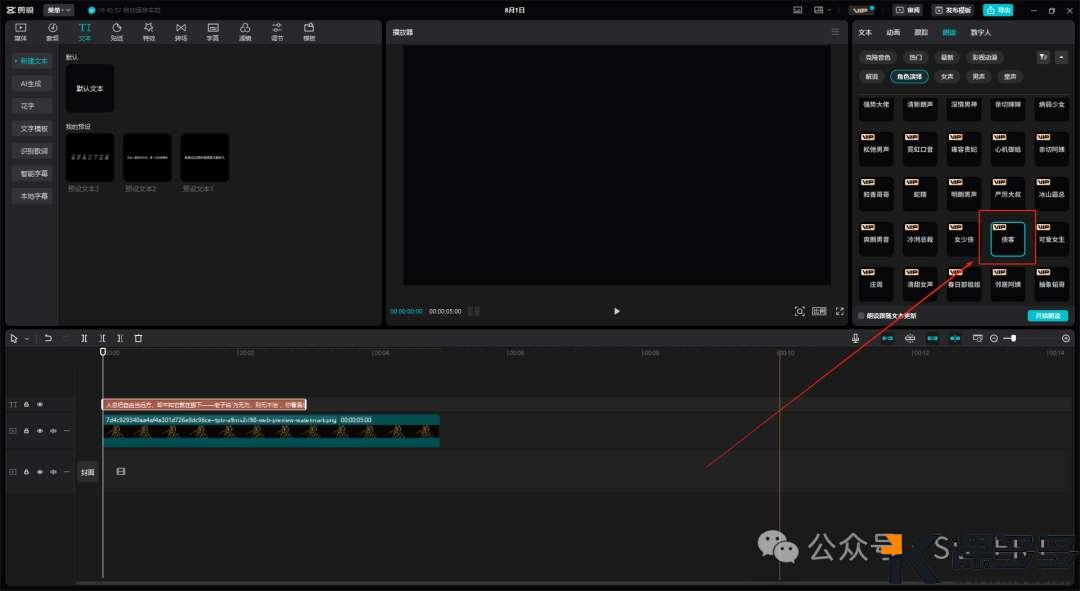Open the Effects (特效) panel icon
The image size is (1080, 591).
tap(148, 31)
